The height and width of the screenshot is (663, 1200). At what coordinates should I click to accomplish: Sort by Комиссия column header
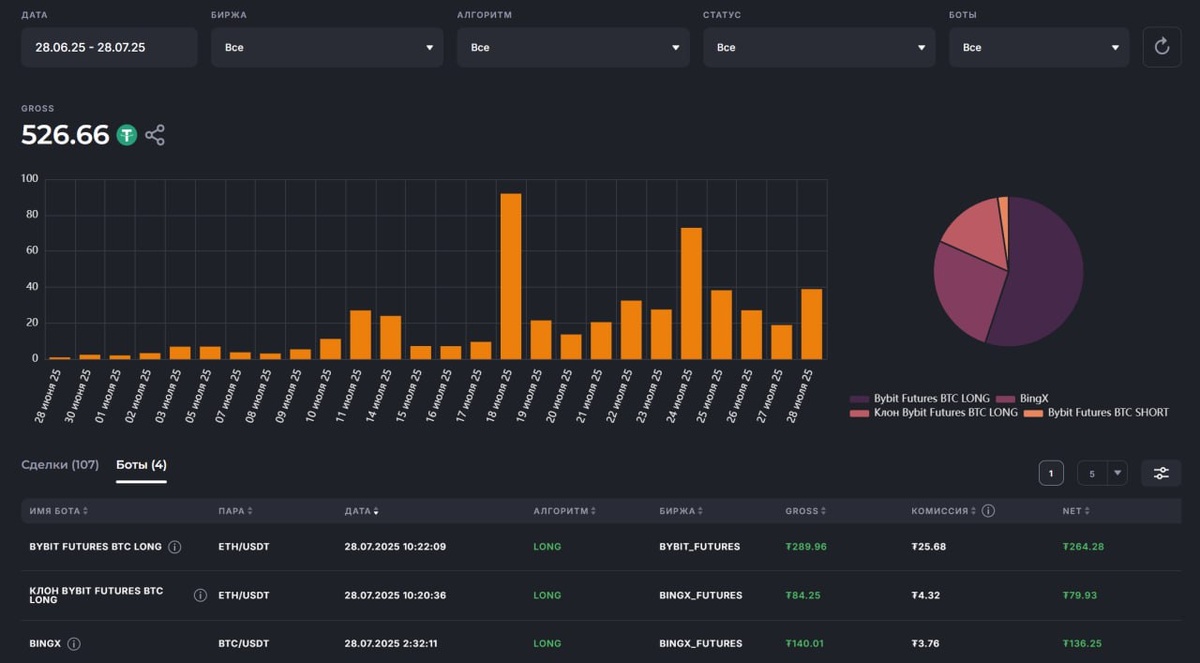(x=943, y=511)
